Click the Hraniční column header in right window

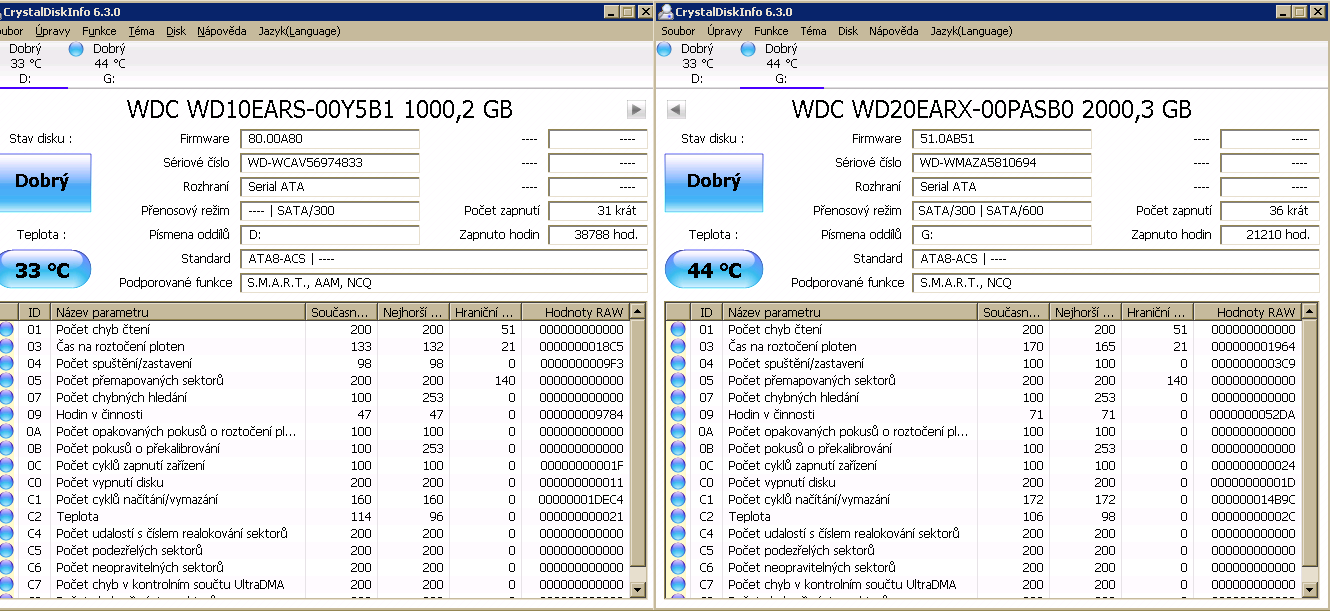[1157, 312]
